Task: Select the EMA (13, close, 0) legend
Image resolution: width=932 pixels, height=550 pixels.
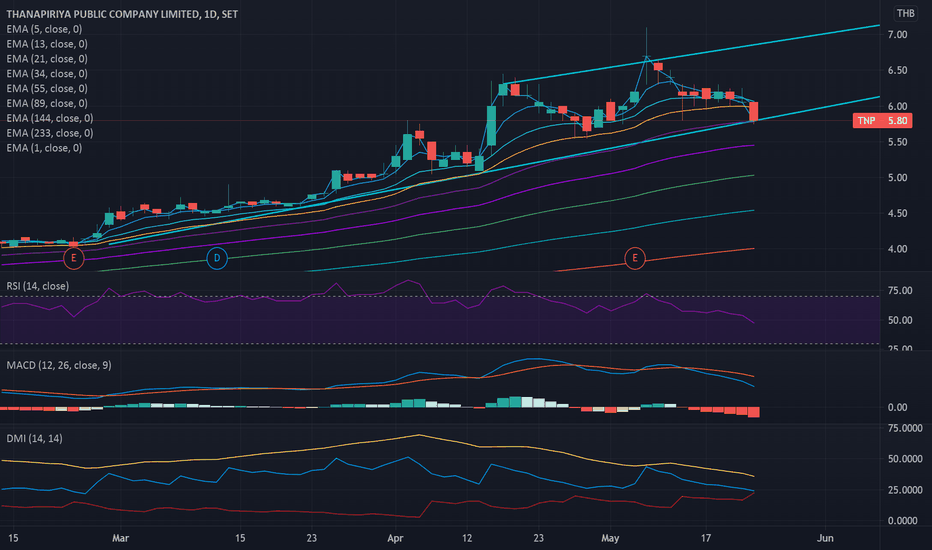Action: [47, 44]
